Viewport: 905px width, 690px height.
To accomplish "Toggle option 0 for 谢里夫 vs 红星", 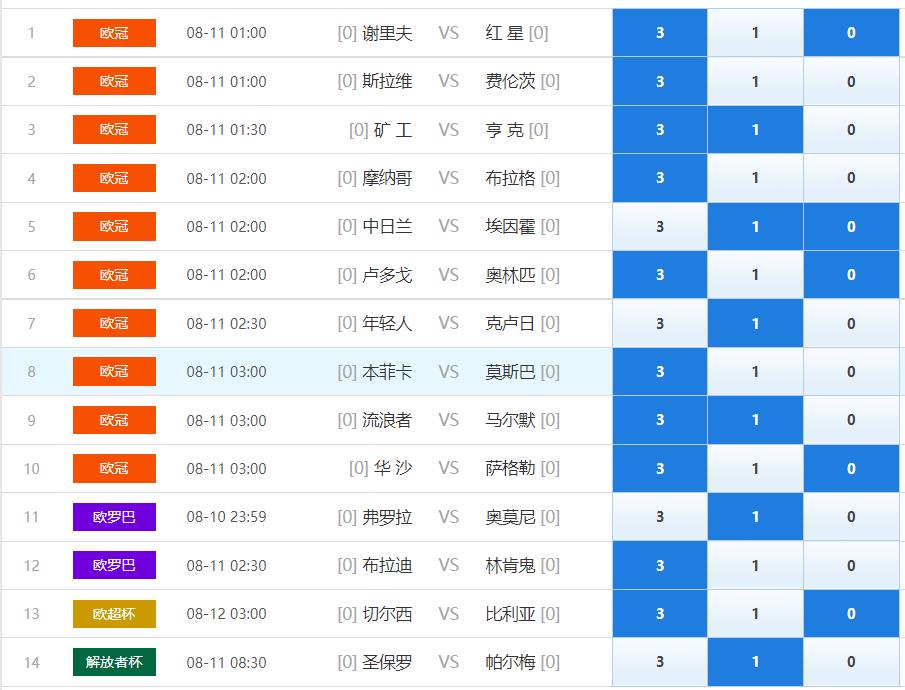I will click(851, 33).
